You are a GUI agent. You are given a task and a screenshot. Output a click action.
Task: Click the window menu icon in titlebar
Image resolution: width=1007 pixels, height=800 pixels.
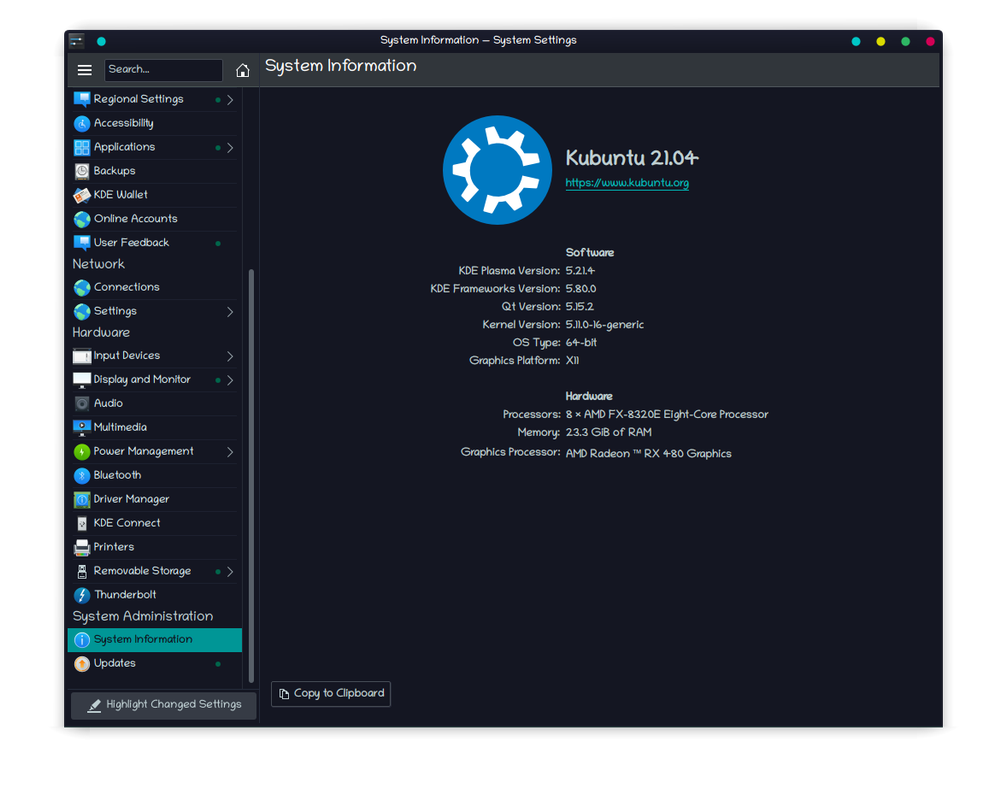(76, 41)
